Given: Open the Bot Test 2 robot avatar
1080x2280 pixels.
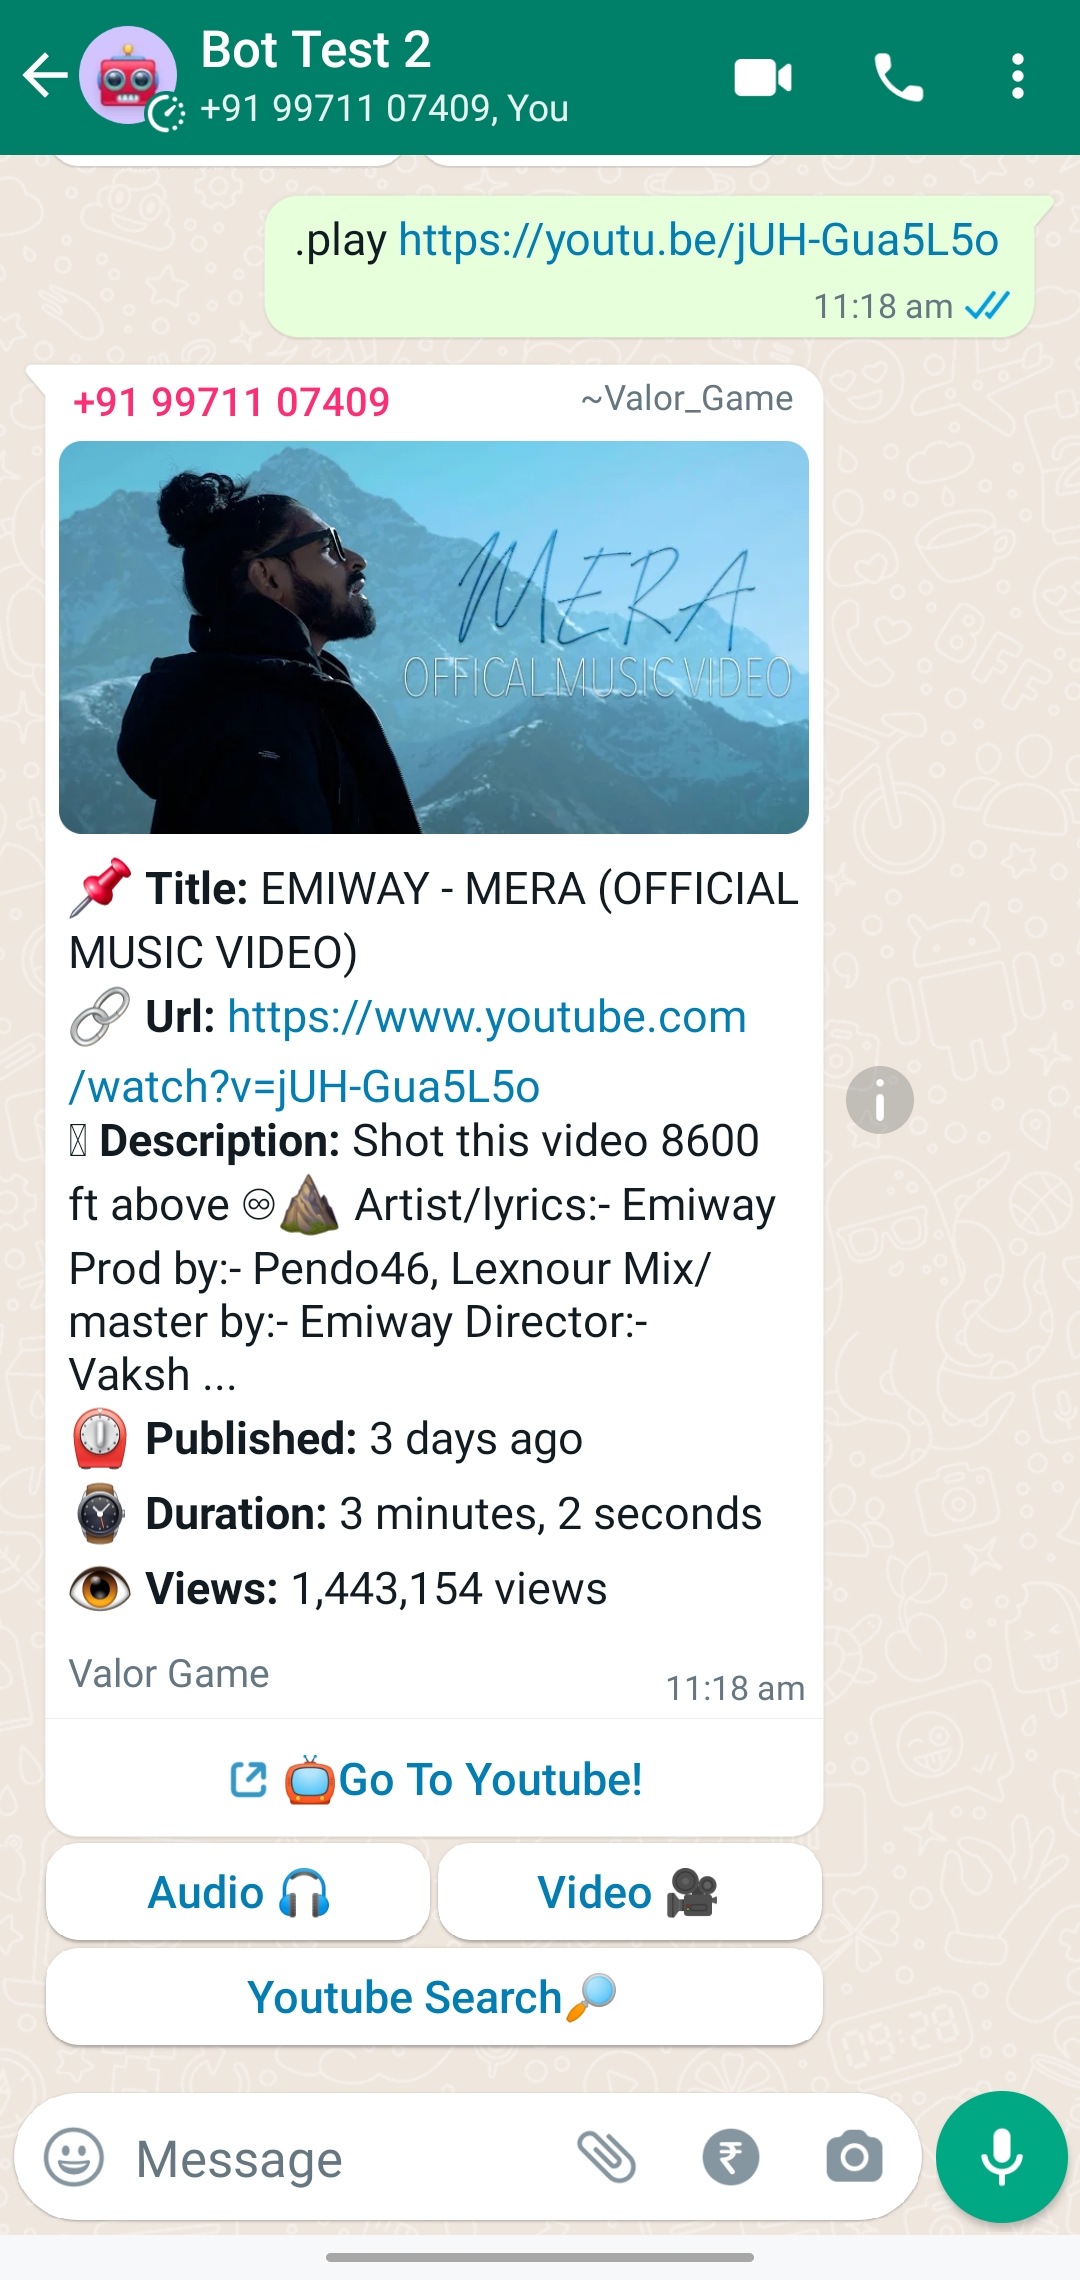Looking at the screenshot, I should tap(128, 76).
